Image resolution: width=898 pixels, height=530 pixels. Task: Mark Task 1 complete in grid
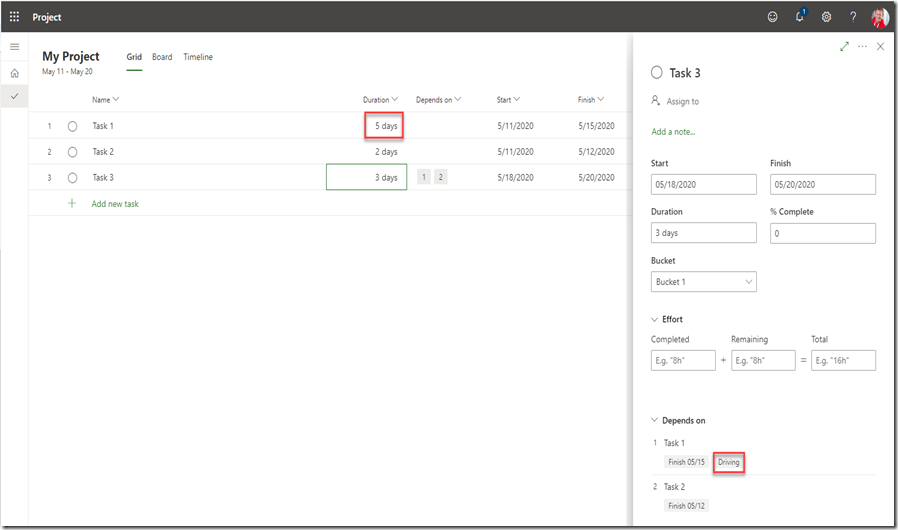point(72,126)
